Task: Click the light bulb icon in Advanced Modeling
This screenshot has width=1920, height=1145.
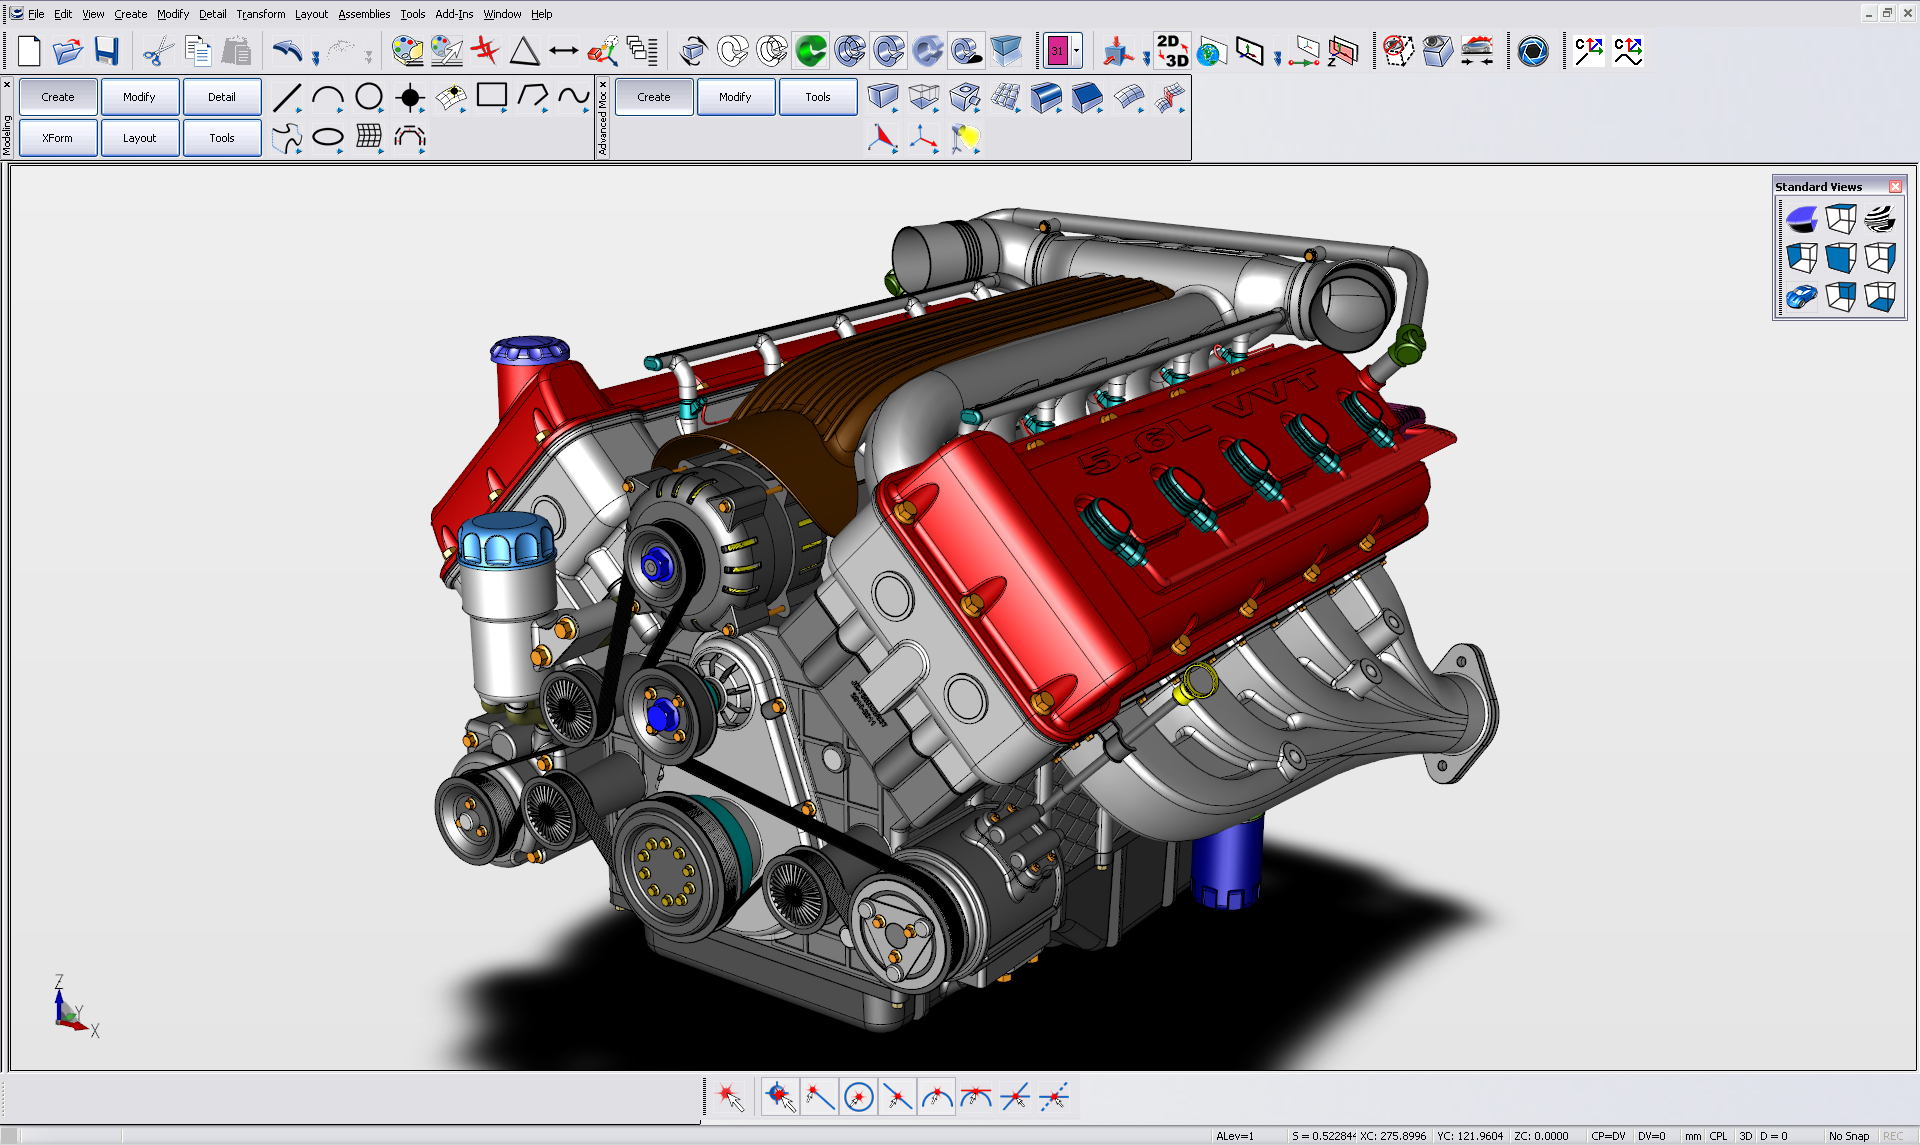Action: (x=965, y=138)
